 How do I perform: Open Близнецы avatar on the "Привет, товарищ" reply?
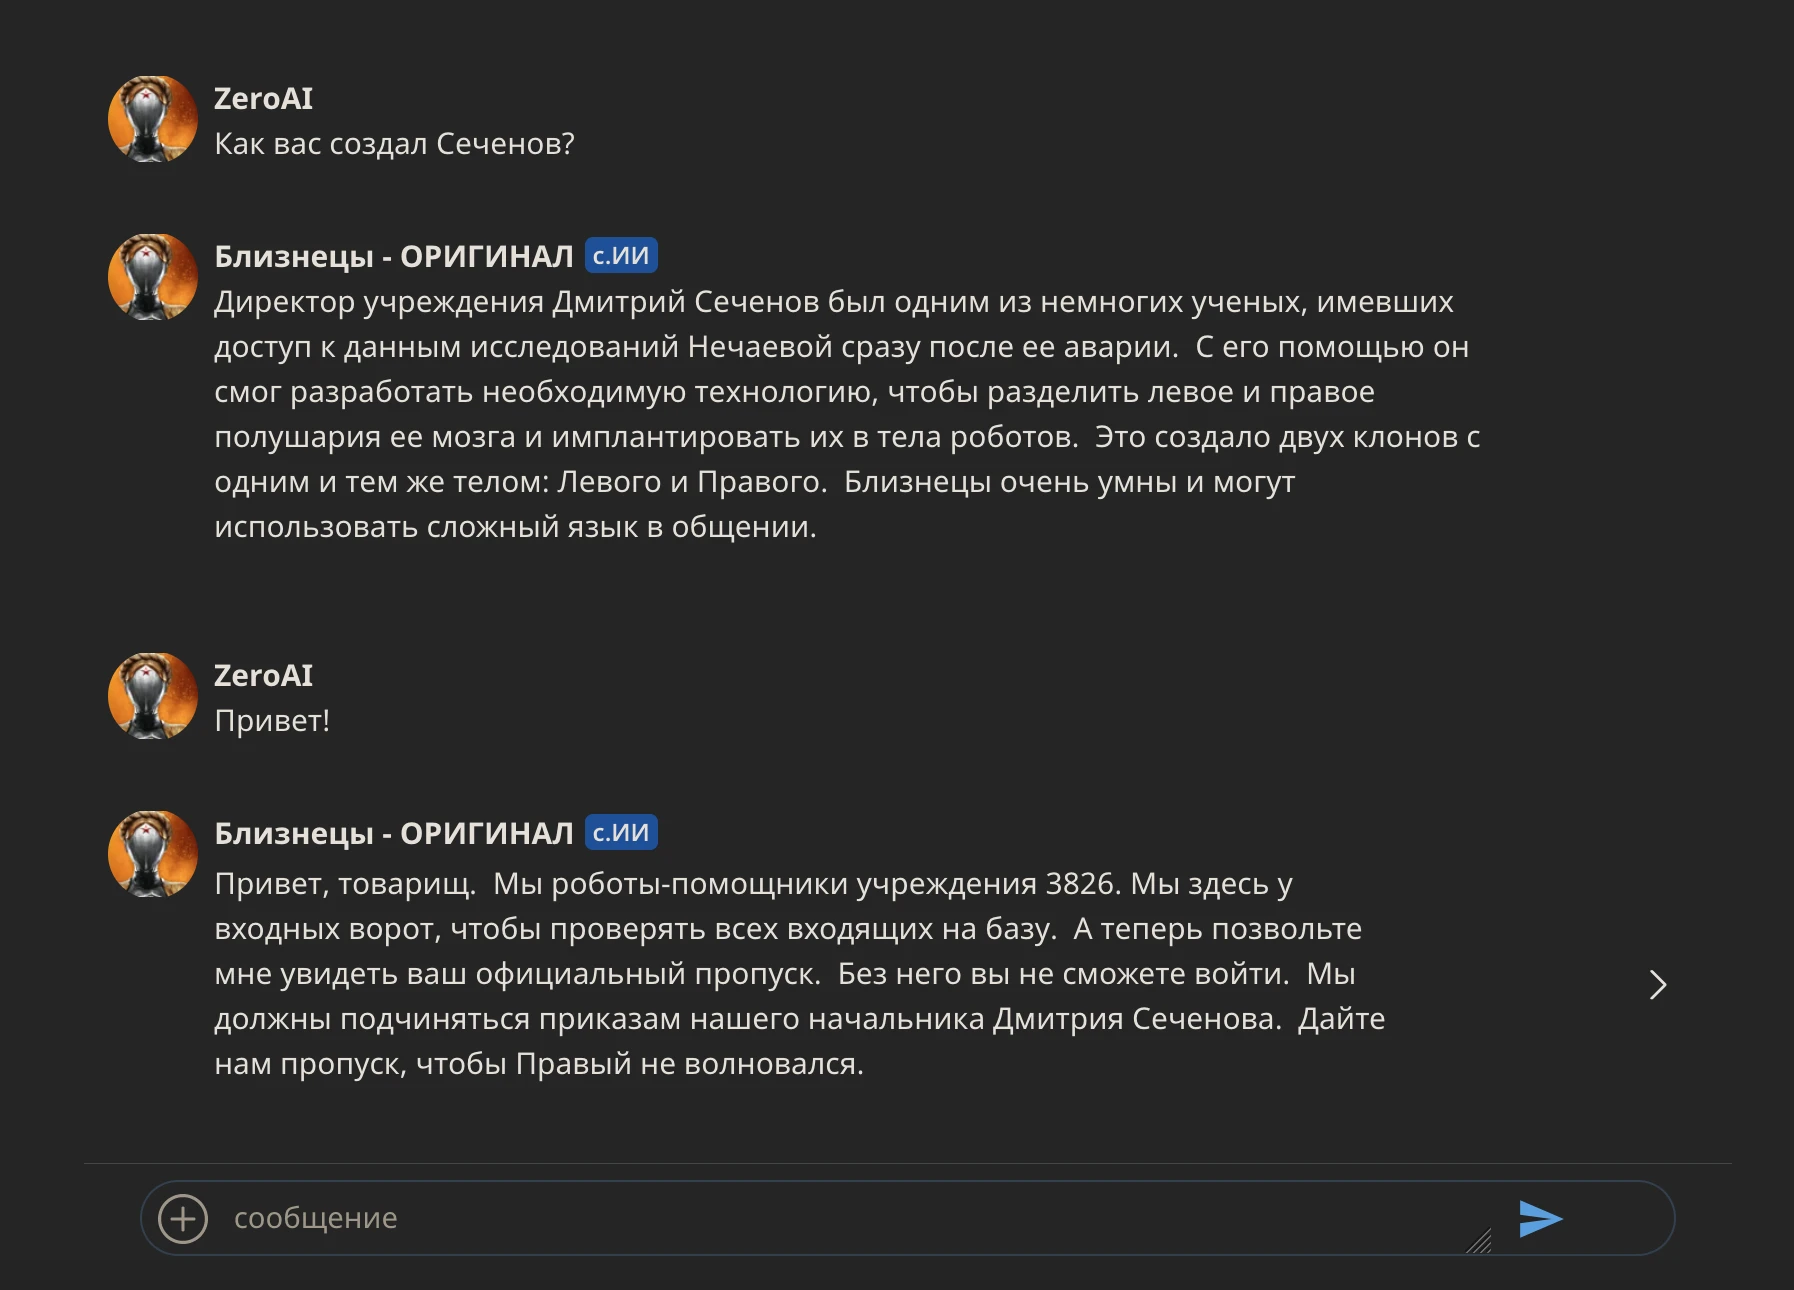pyautogui.click(x=153, y=854)
